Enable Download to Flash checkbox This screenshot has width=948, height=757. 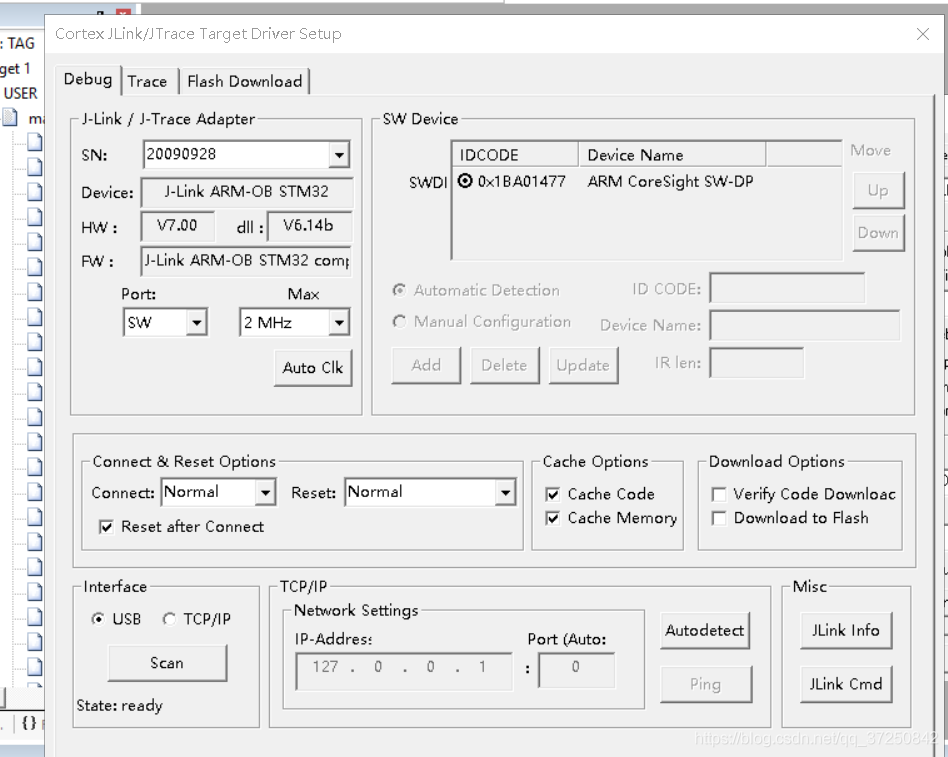pos(719,518)
